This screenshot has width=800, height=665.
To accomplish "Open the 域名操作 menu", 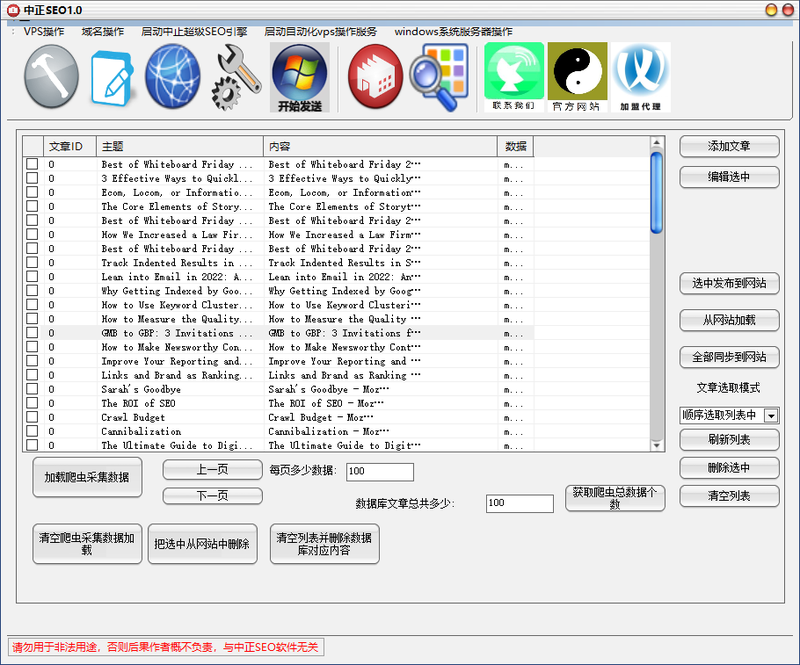I will point(103,32).
